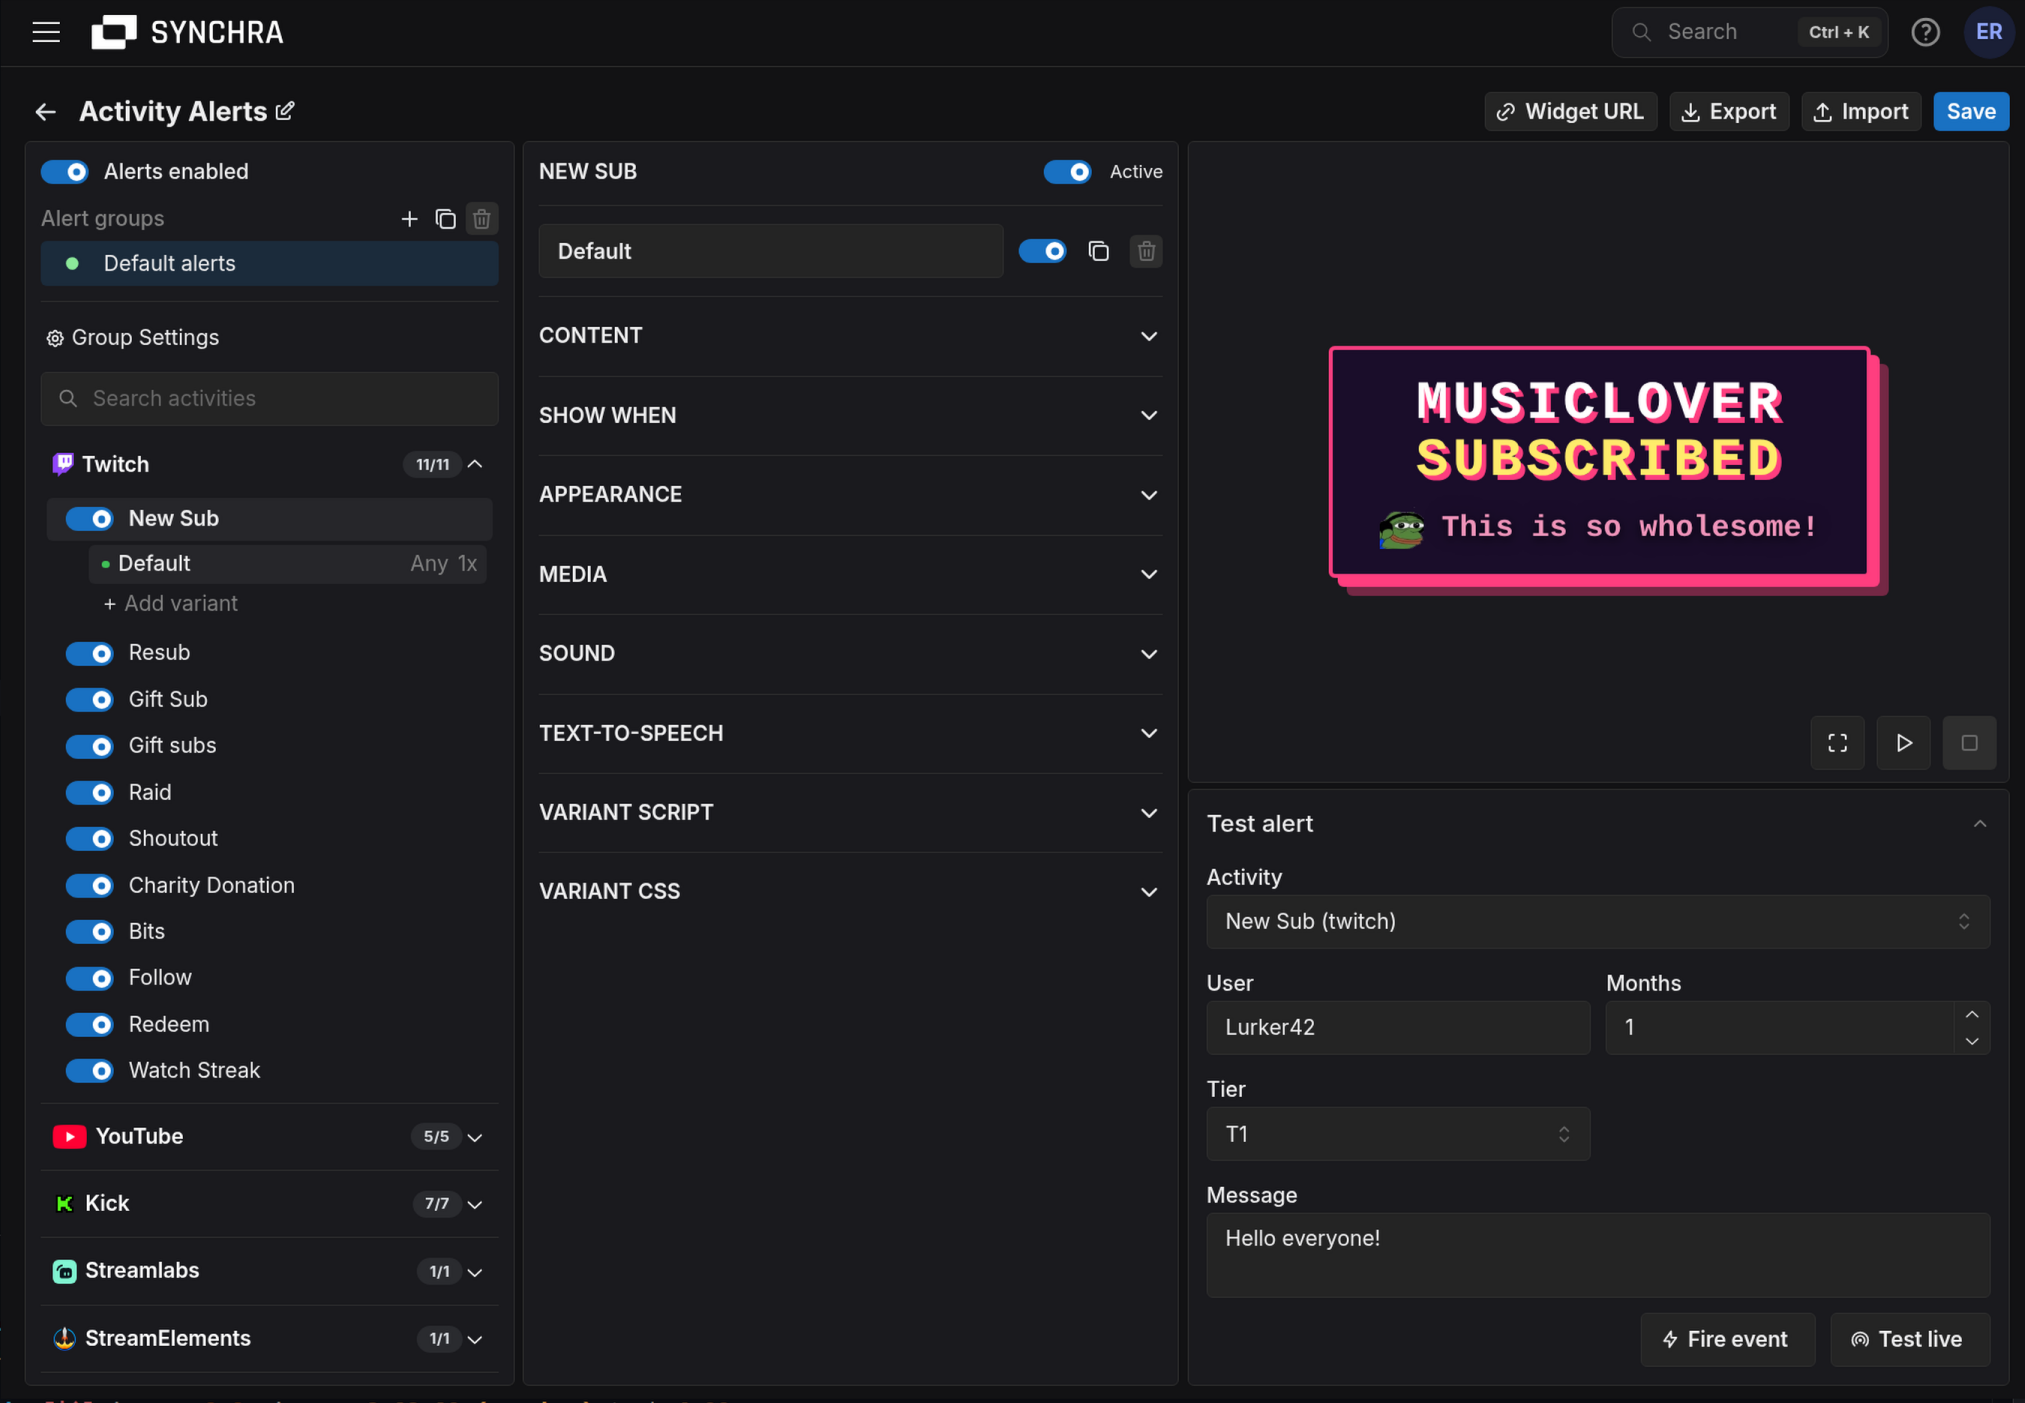Select the Shoutout activity
This screenshot has width=2025, height=1403.
click(x=173, y=839)
